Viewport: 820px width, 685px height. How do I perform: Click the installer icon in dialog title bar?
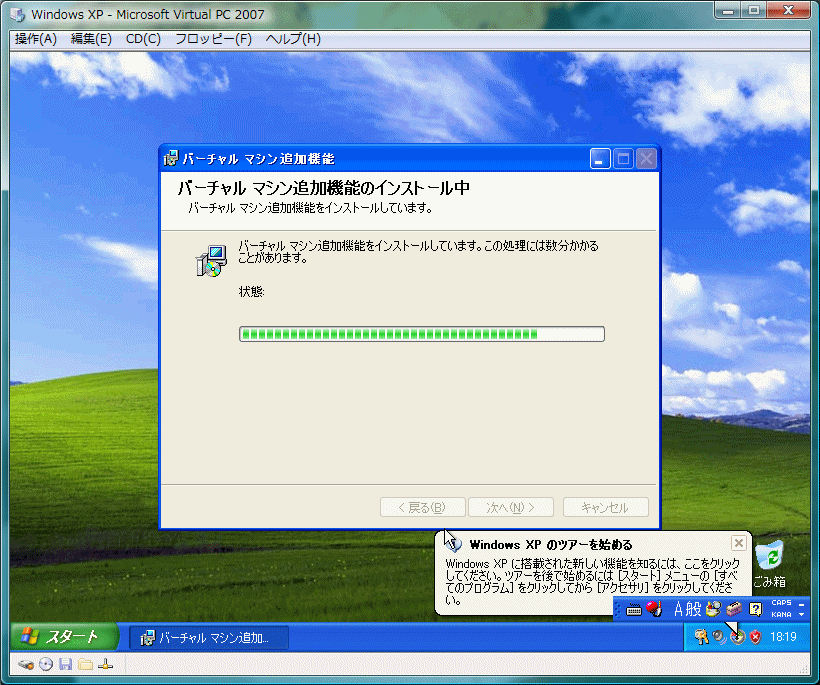point(170,158)
